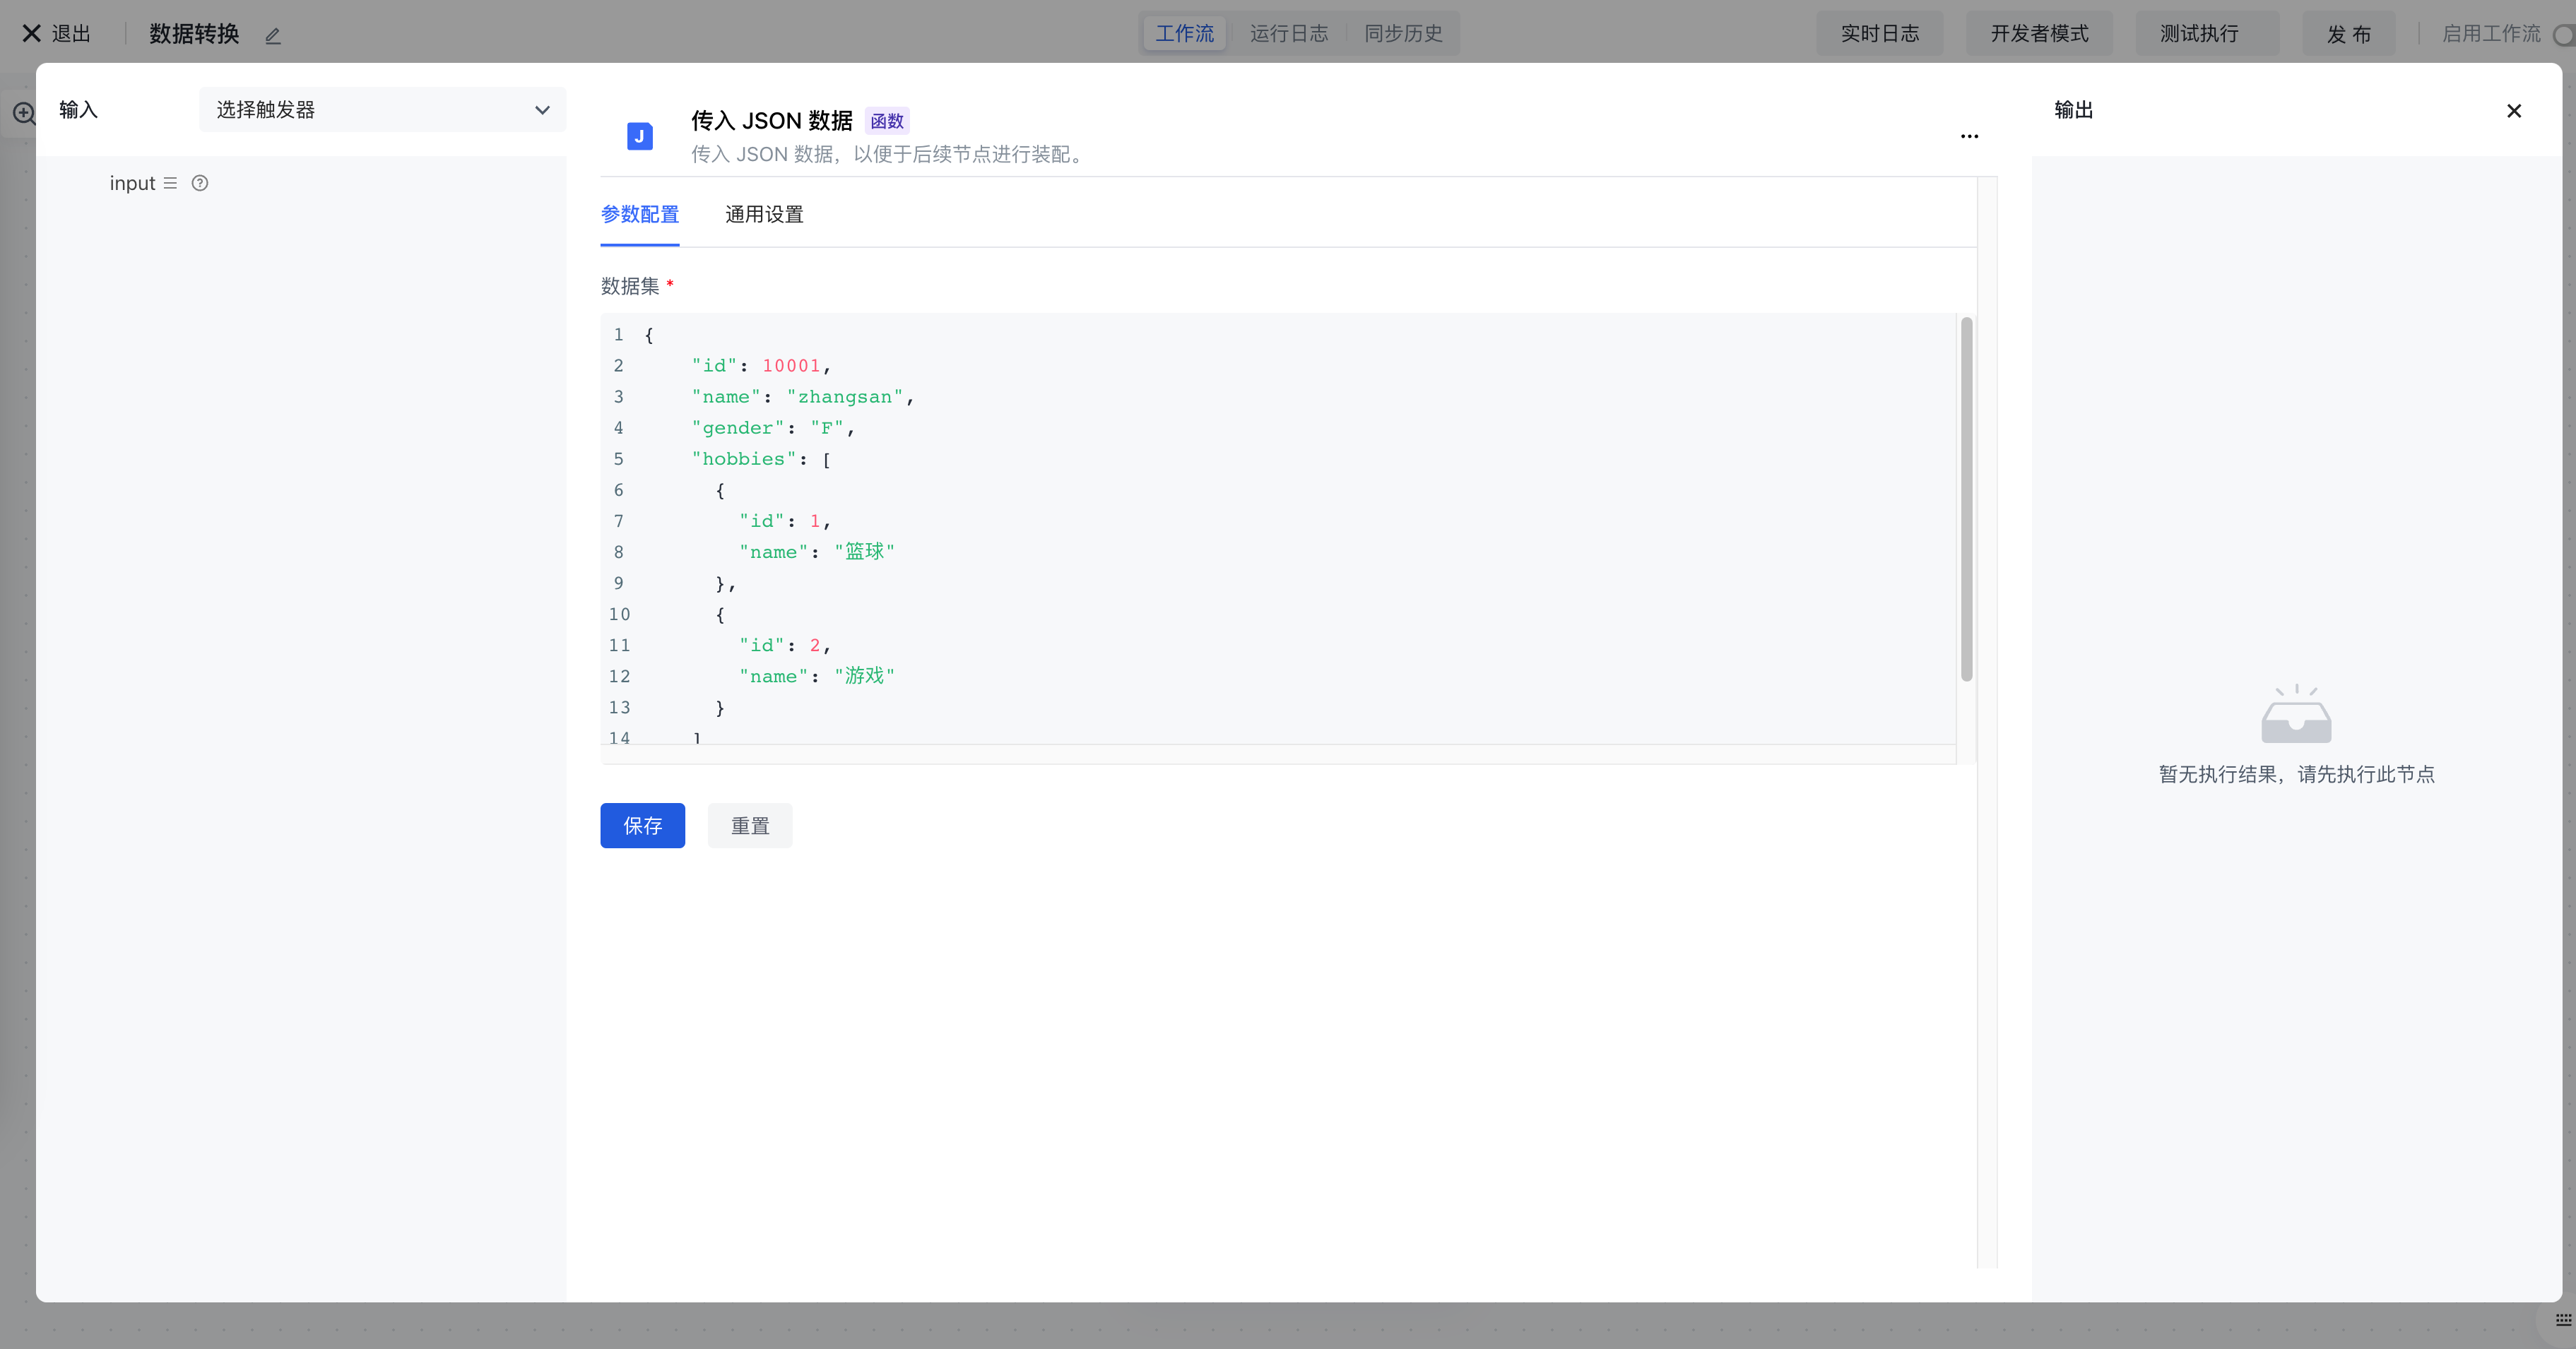Image resolution: width=2576 pixels, height=1349 pixels.
Task: Click the help question mark beside input
Action: 200,183
